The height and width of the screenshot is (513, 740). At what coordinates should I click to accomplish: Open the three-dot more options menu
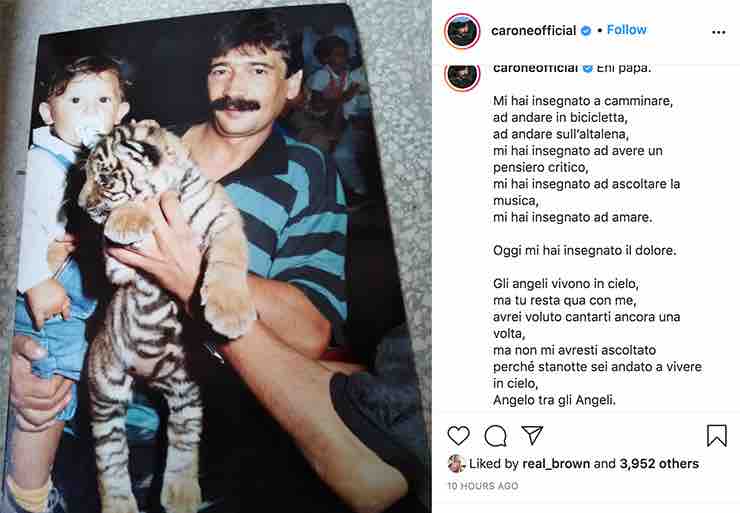click(718, 32)
